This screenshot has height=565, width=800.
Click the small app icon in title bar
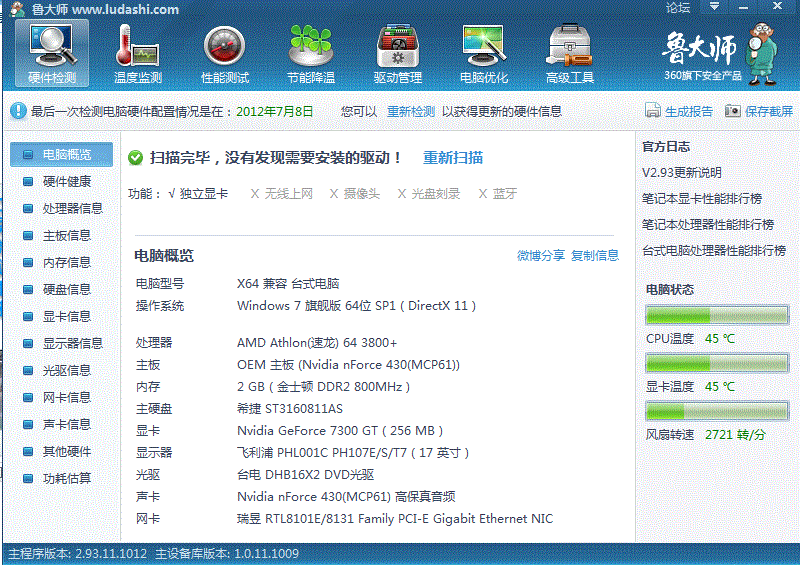coord(17,9)
